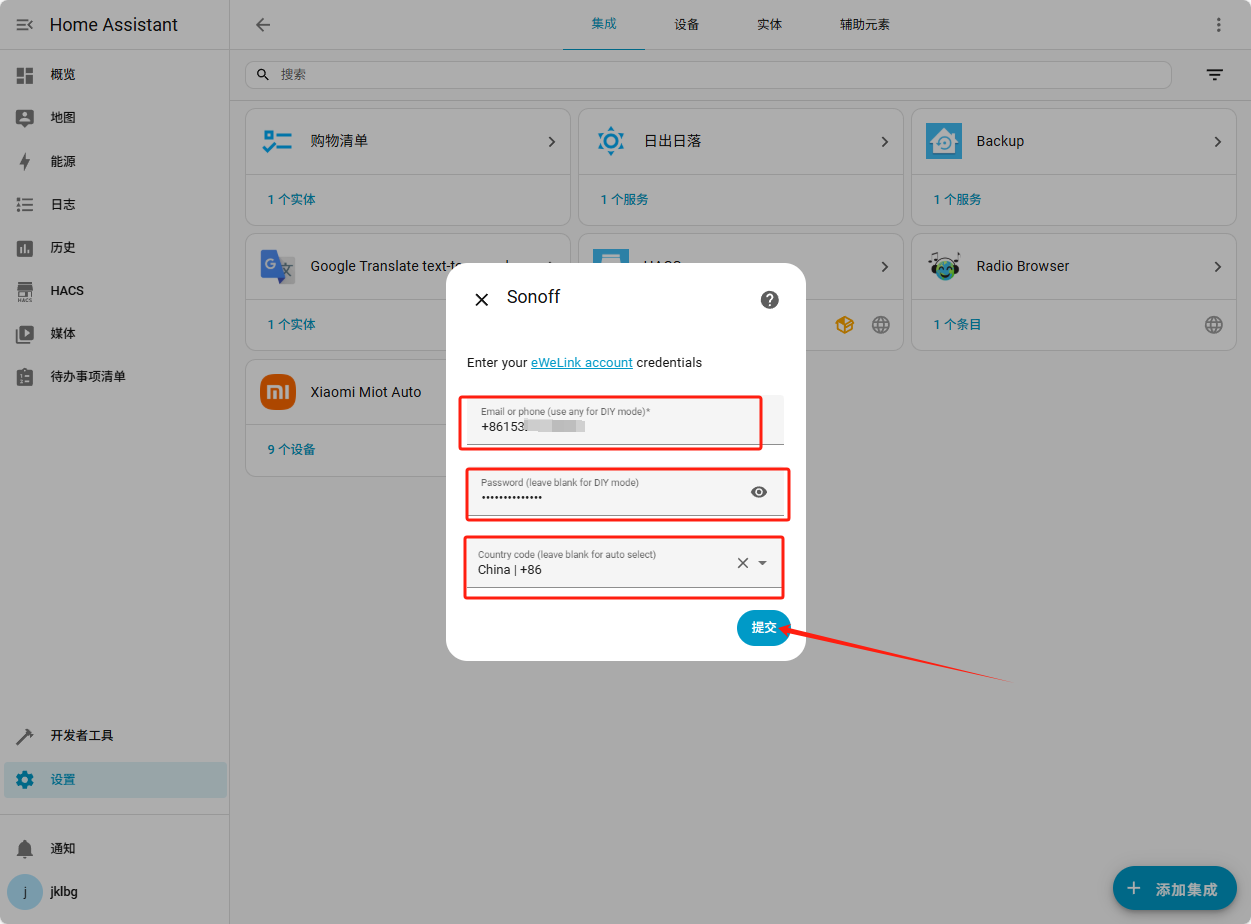Expand the 日出日落 card chevron
Image resolution: width=1251 pixels, height=924 pixels.
click(x=884, y=142)
